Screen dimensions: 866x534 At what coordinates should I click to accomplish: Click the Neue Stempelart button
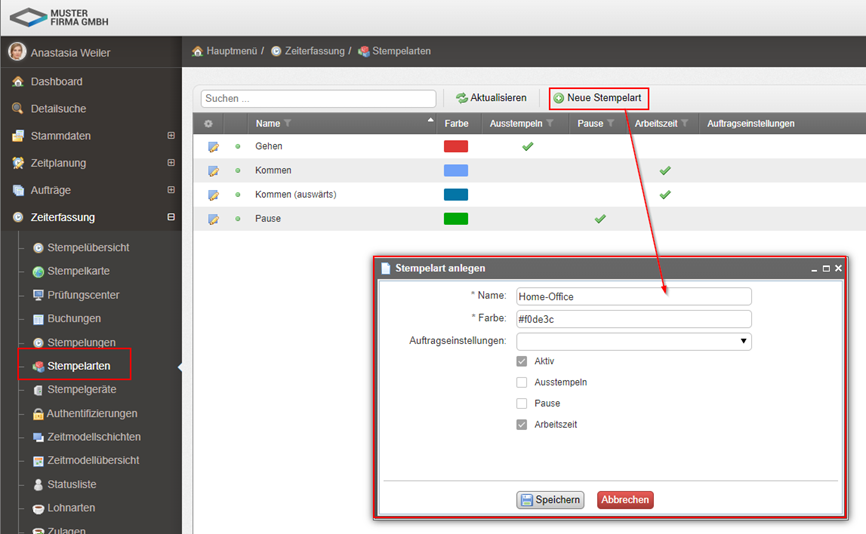pos(598,98)
